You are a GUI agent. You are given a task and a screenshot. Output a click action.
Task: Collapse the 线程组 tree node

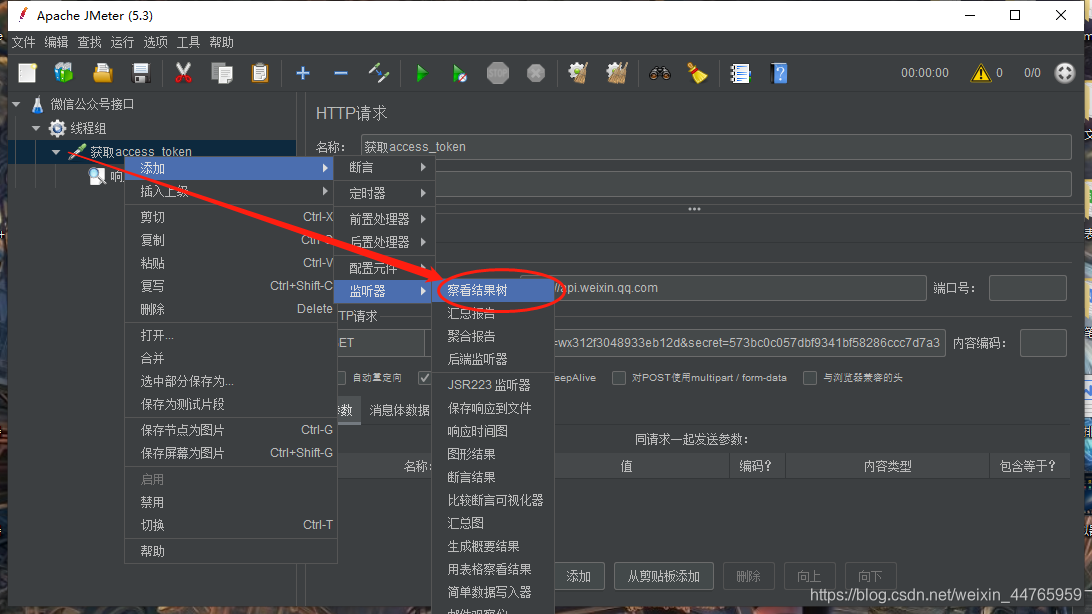click(x=36, y=128)
